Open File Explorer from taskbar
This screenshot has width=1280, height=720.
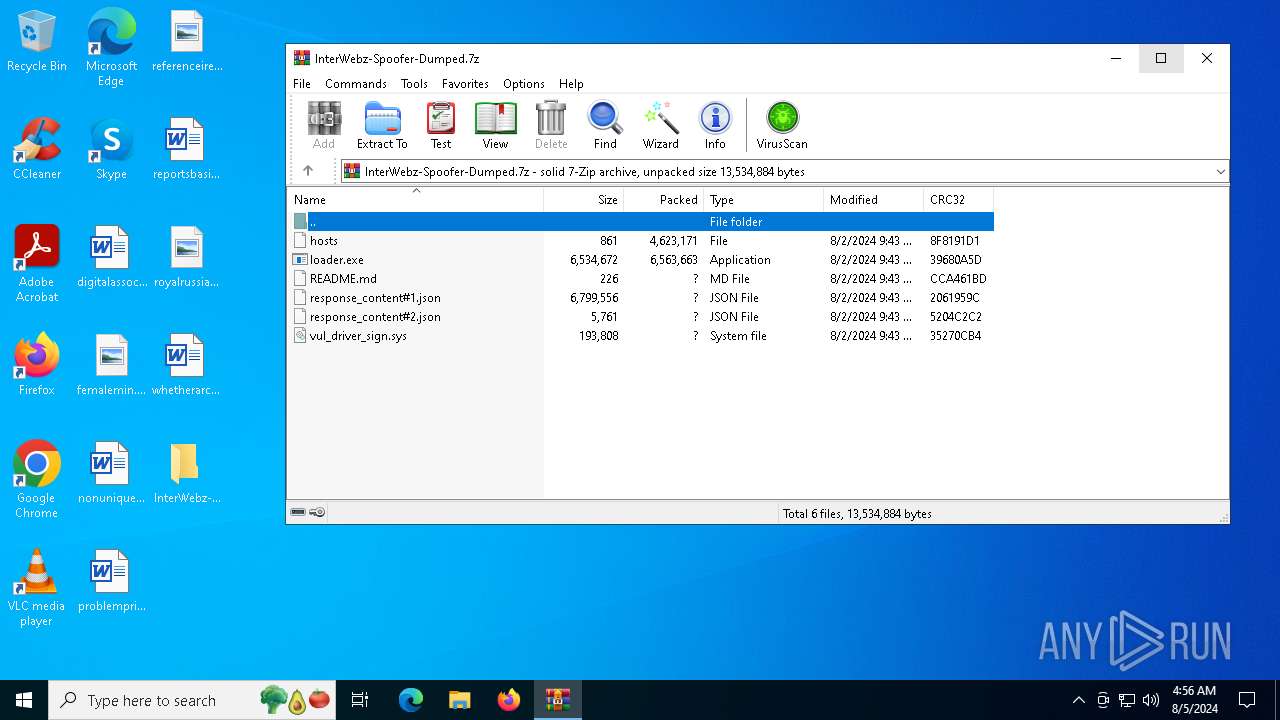459,700
